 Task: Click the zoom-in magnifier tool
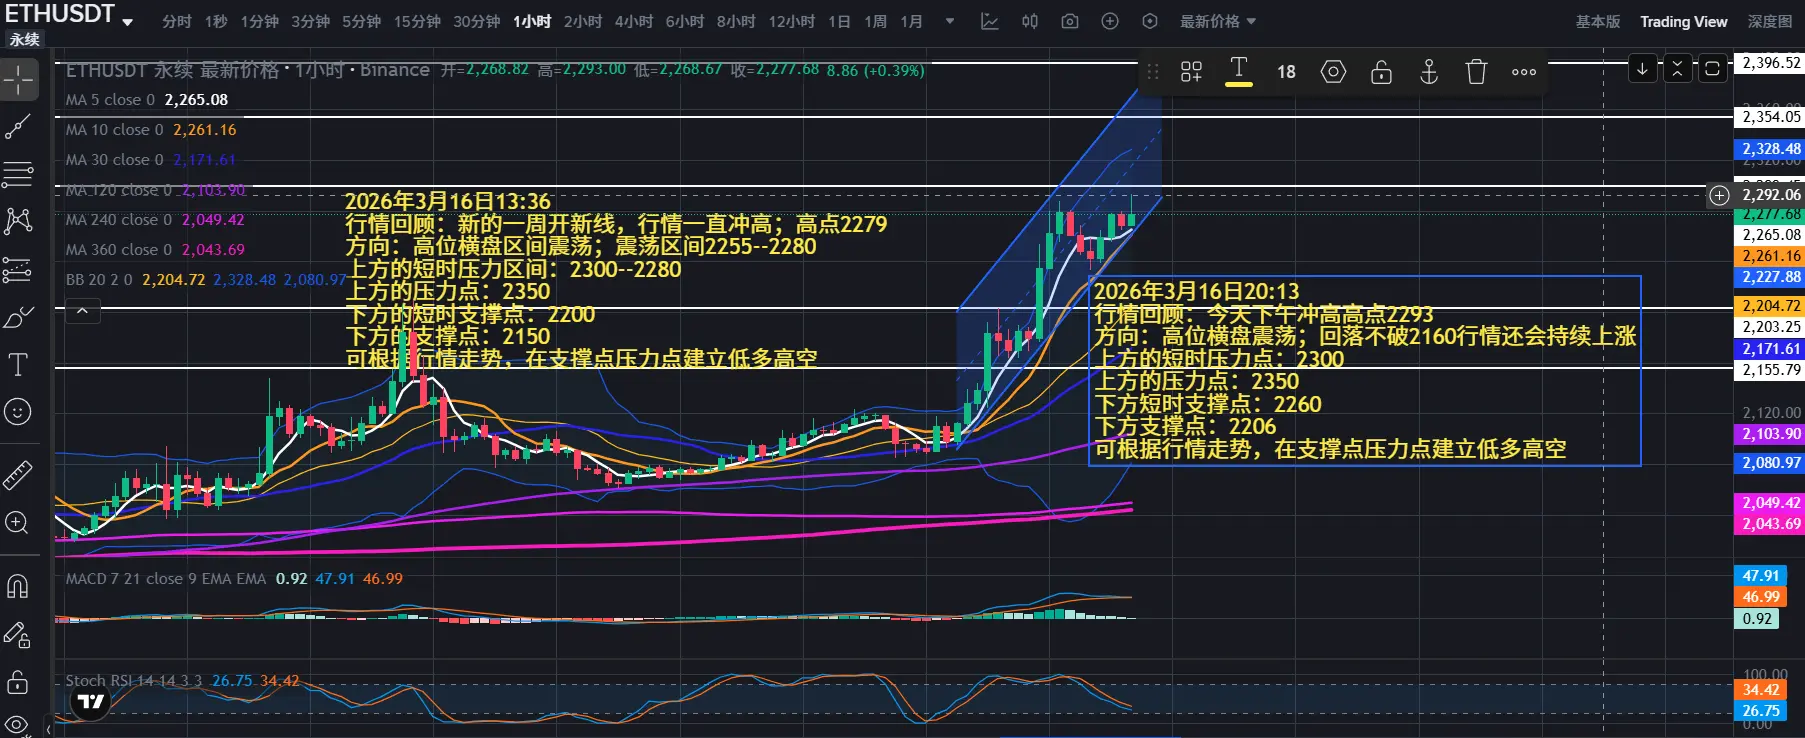tap(18, 522)
